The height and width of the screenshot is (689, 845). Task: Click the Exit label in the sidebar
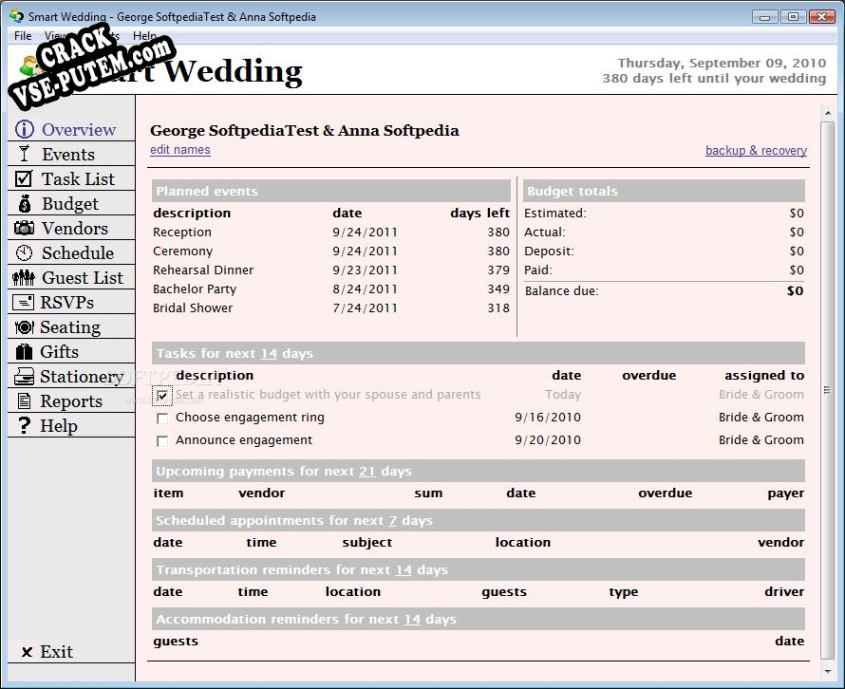[57, 652]
